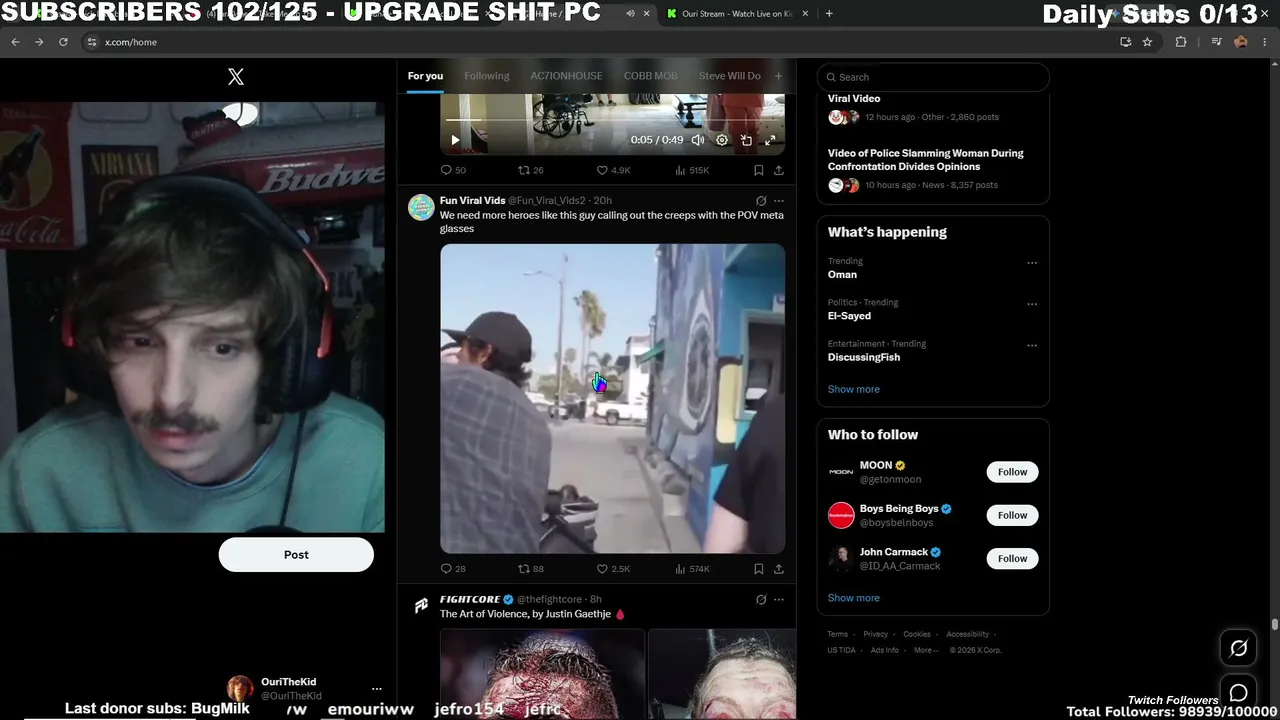The width and height of the screenshot is (1280, 720).
Task: Open Grok actions on FIGHTCORE post
Action: point(761,600)
